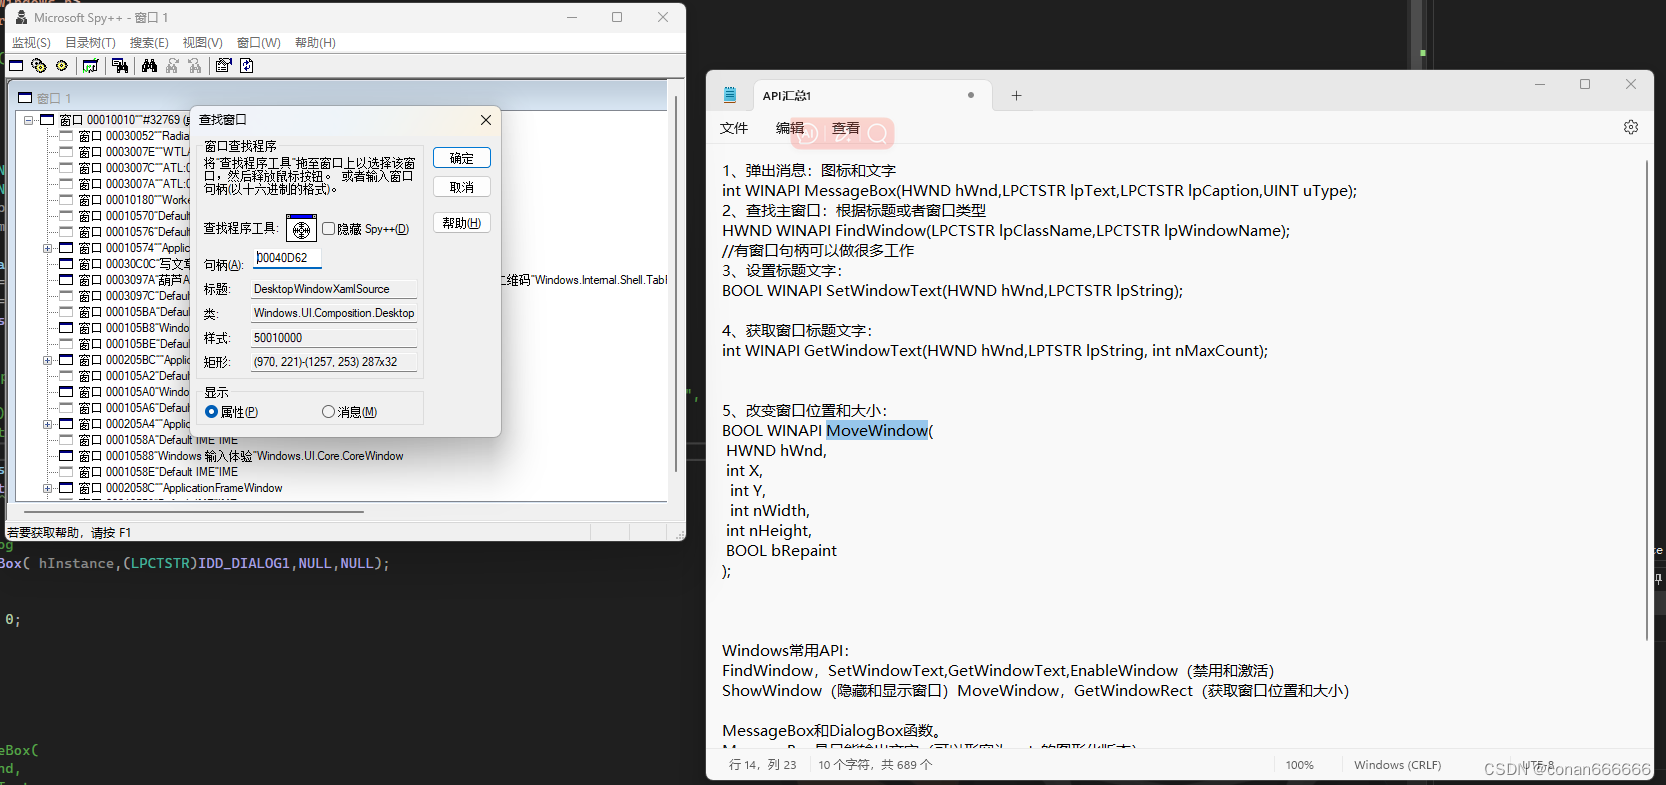This screenshot has width=1666, height=785.
Task: Click window icon of root 00010010 node
Action: click(x=47, y=120)
